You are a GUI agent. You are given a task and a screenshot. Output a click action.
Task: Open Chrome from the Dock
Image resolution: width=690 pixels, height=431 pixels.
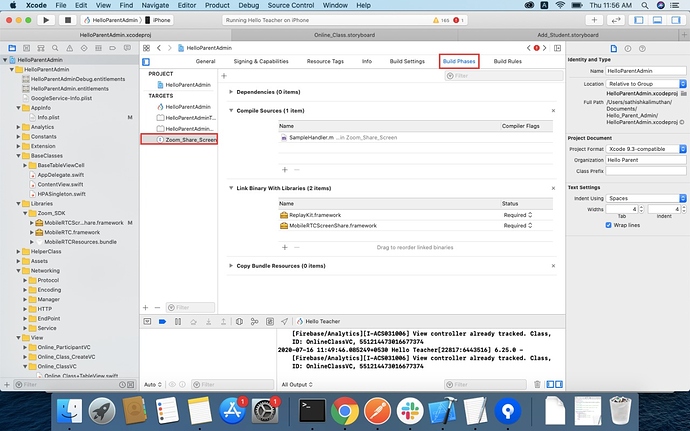(x=345, y=410)
